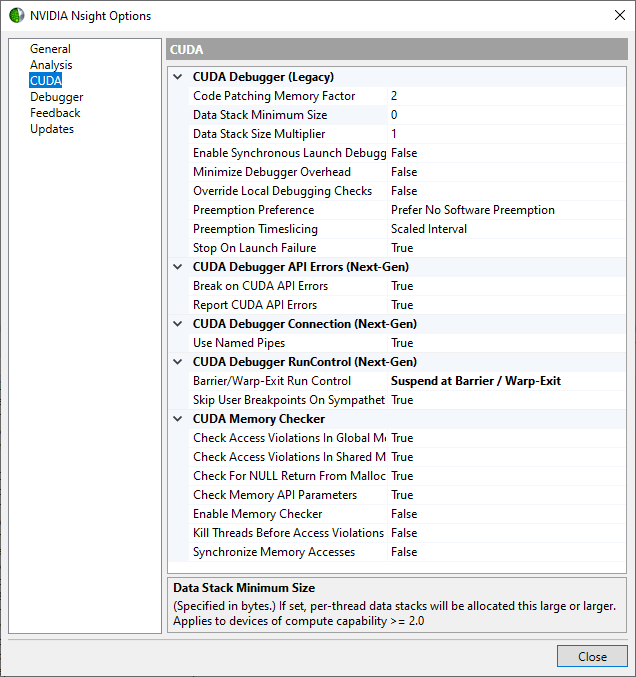Viewport: 636px width, 677px height.
Task: Edit Data Stack Minimum Size value 0
Action: pyautogui.click(x=506, y=115)
